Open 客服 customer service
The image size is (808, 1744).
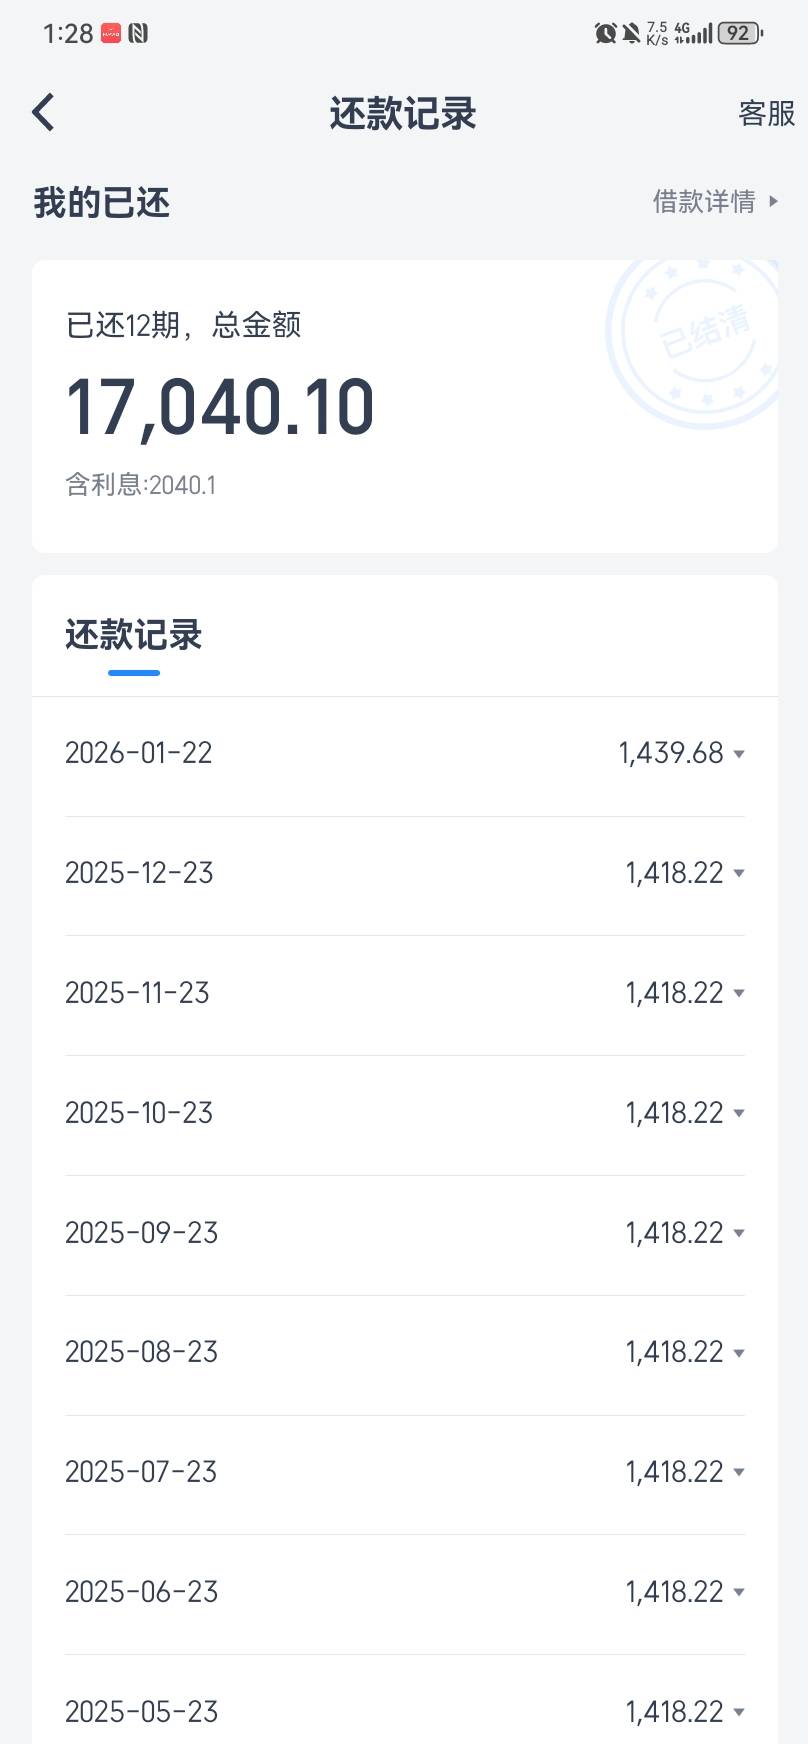[x=766, y=114]
